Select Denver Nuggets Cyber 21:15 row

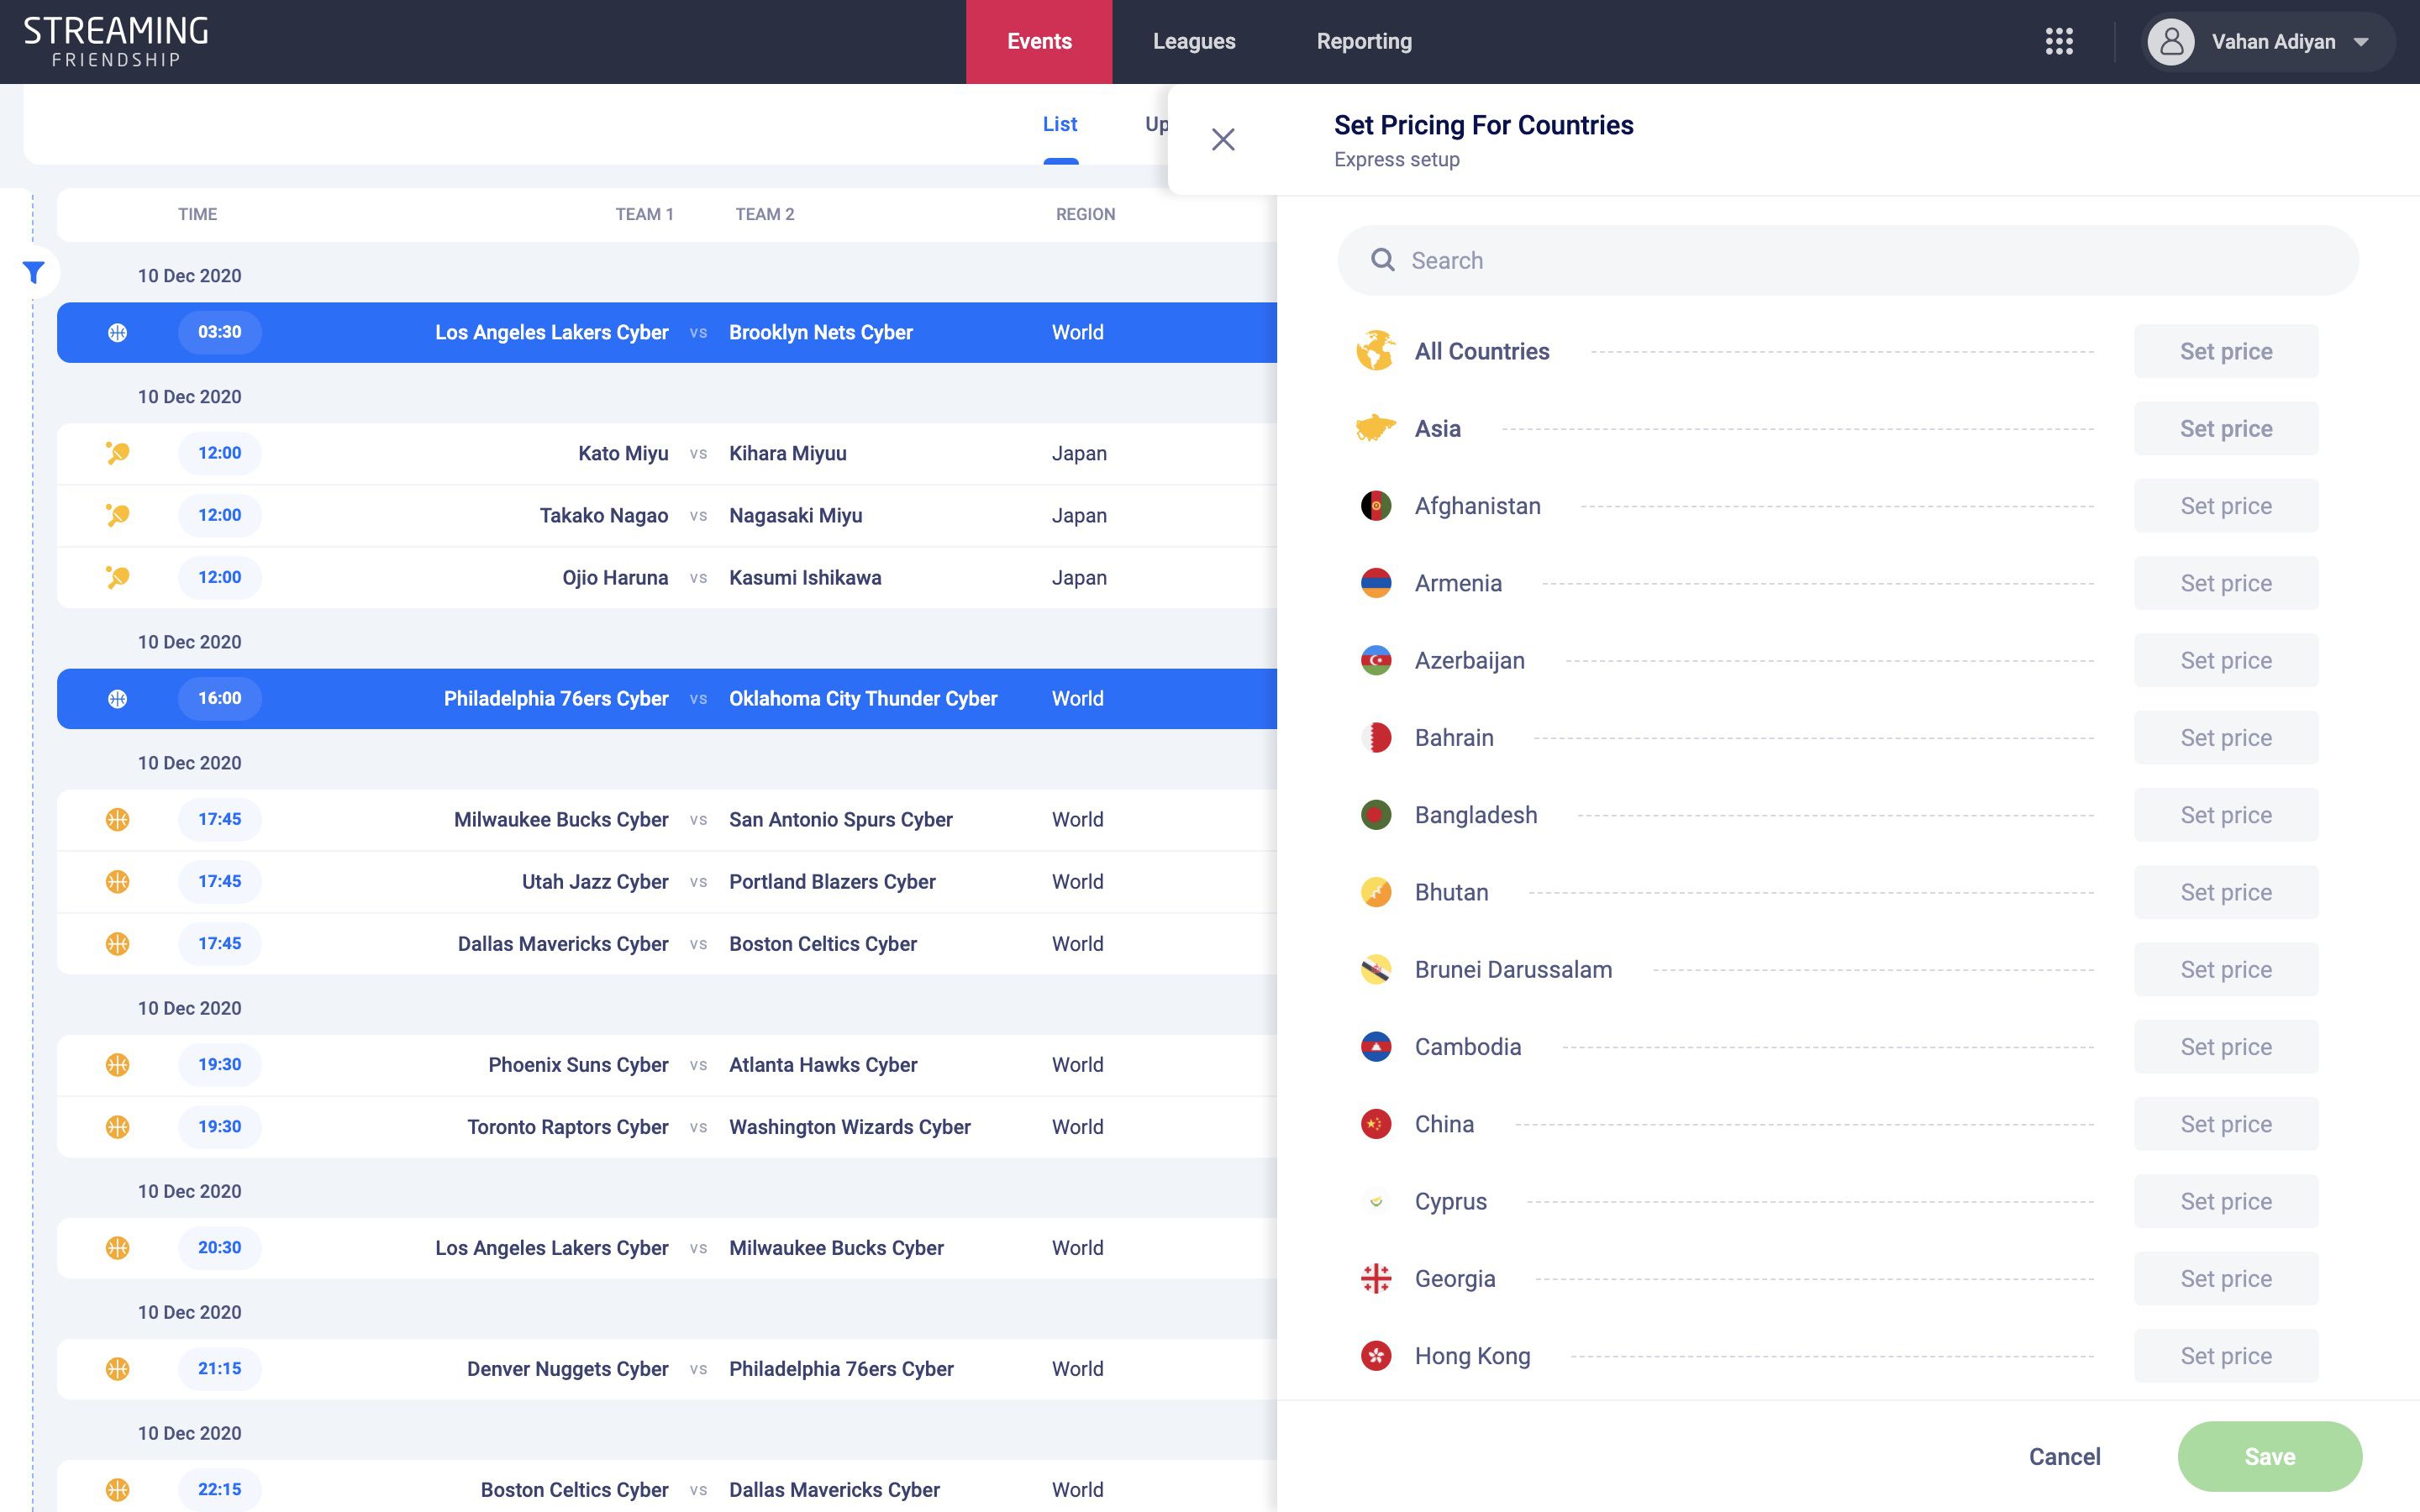(667, 1368)
